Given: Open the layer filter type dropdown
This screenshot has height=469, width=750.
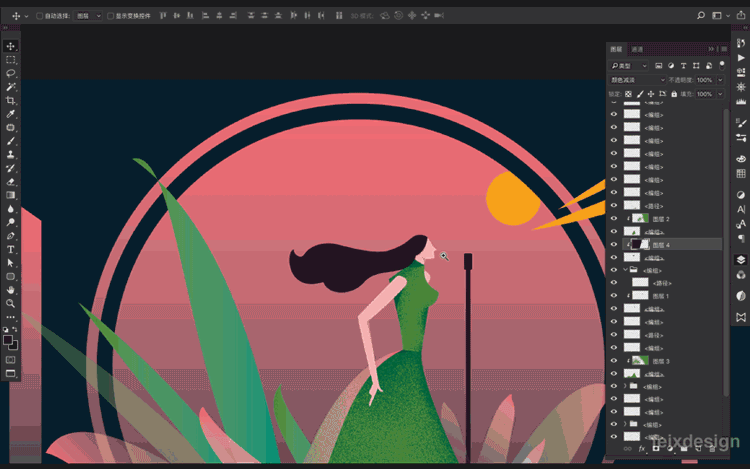Looking at the screenshot, I should tap(629, 65).
